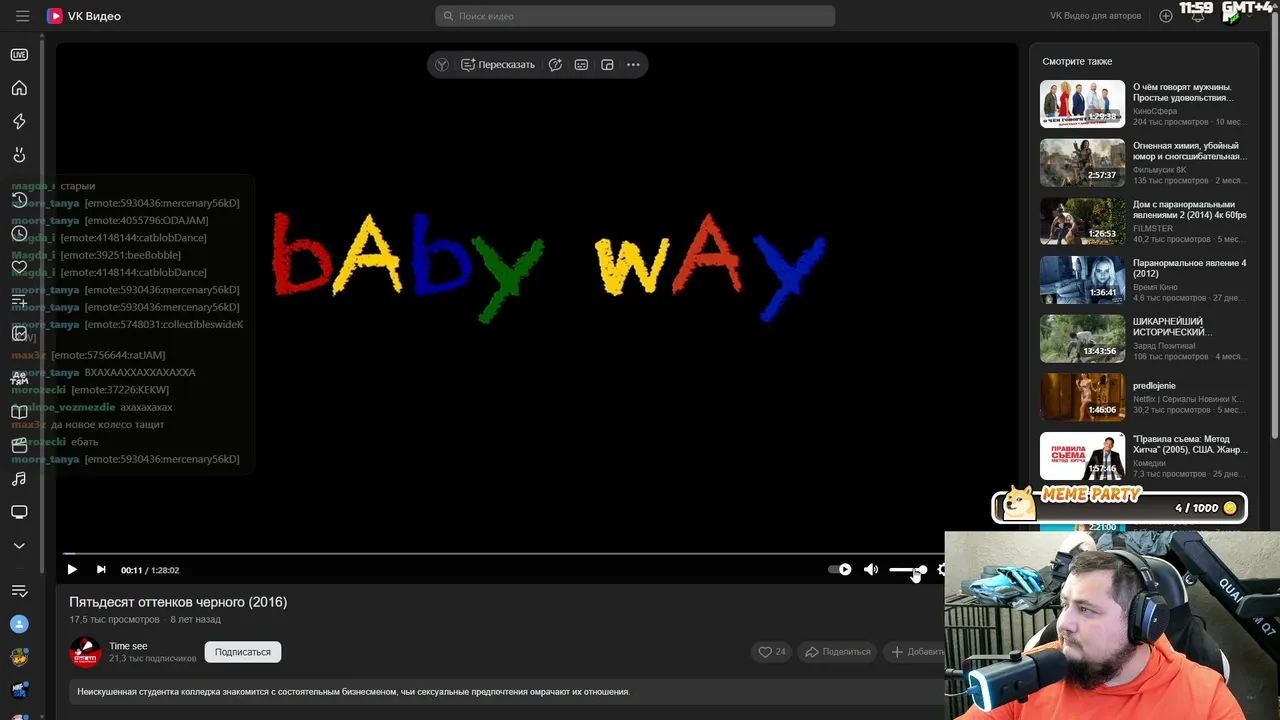1280x720 pixels.
Task: Click the video title Пятьдесят оттенков черного (2016)
Action: (178, 602)
